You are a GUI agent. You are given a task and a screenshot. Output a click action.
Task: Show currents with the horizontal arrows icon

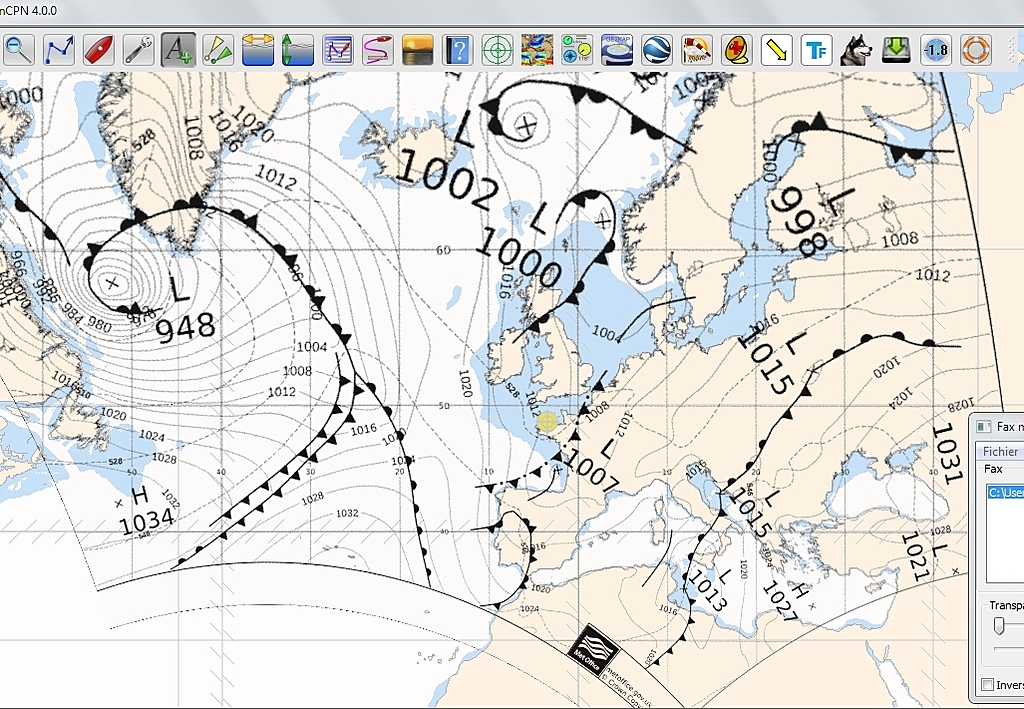[x=258, y=50]
